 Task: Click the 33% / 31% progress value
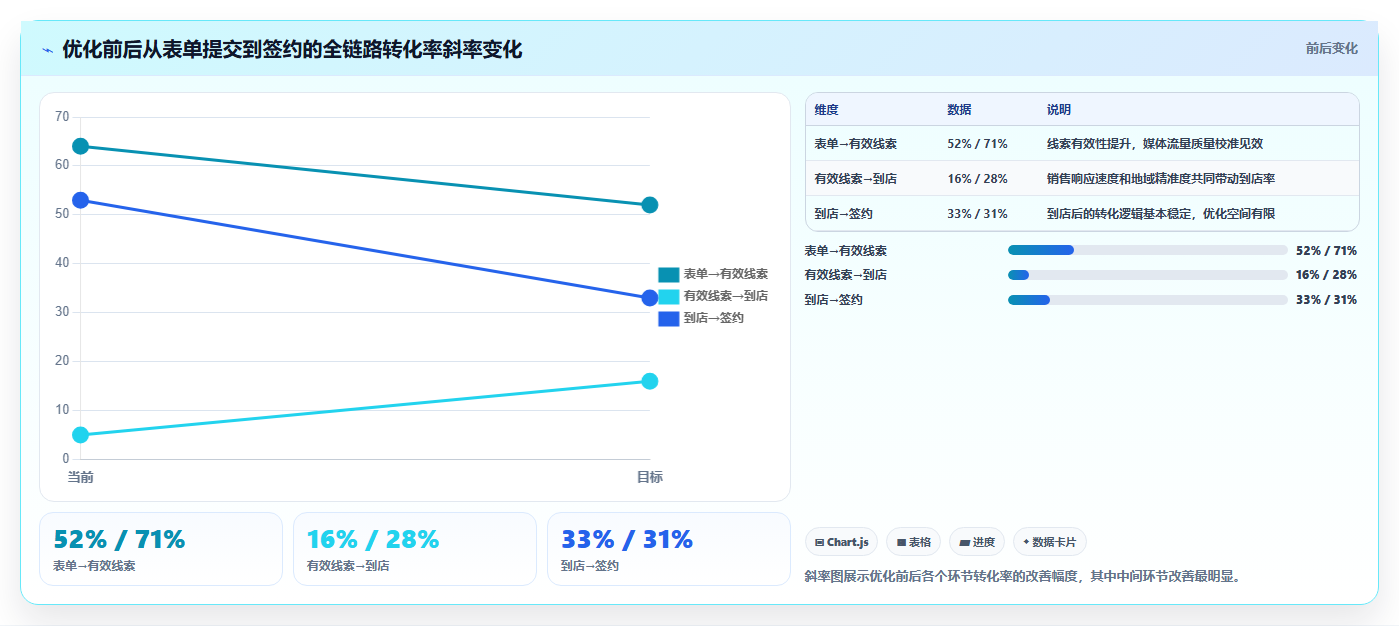coord(1326,300)
